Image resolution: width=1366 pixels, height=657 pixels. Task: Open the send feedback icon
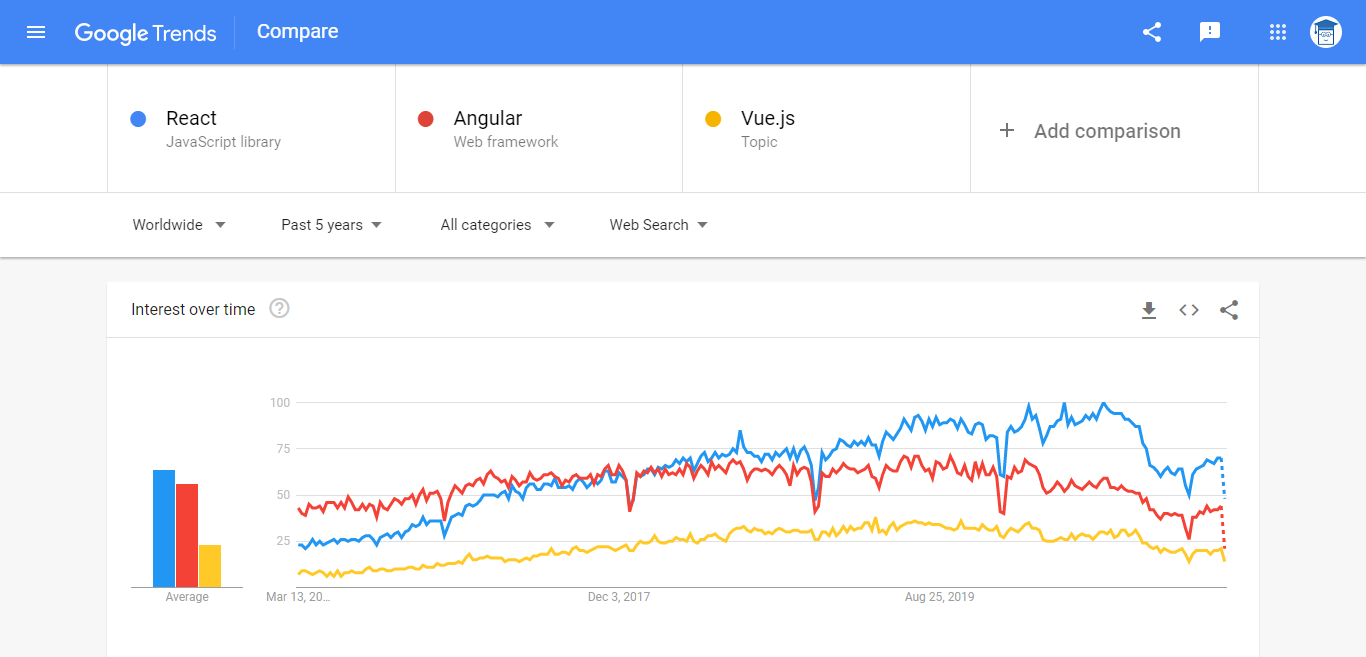[x=1210, y=32]
